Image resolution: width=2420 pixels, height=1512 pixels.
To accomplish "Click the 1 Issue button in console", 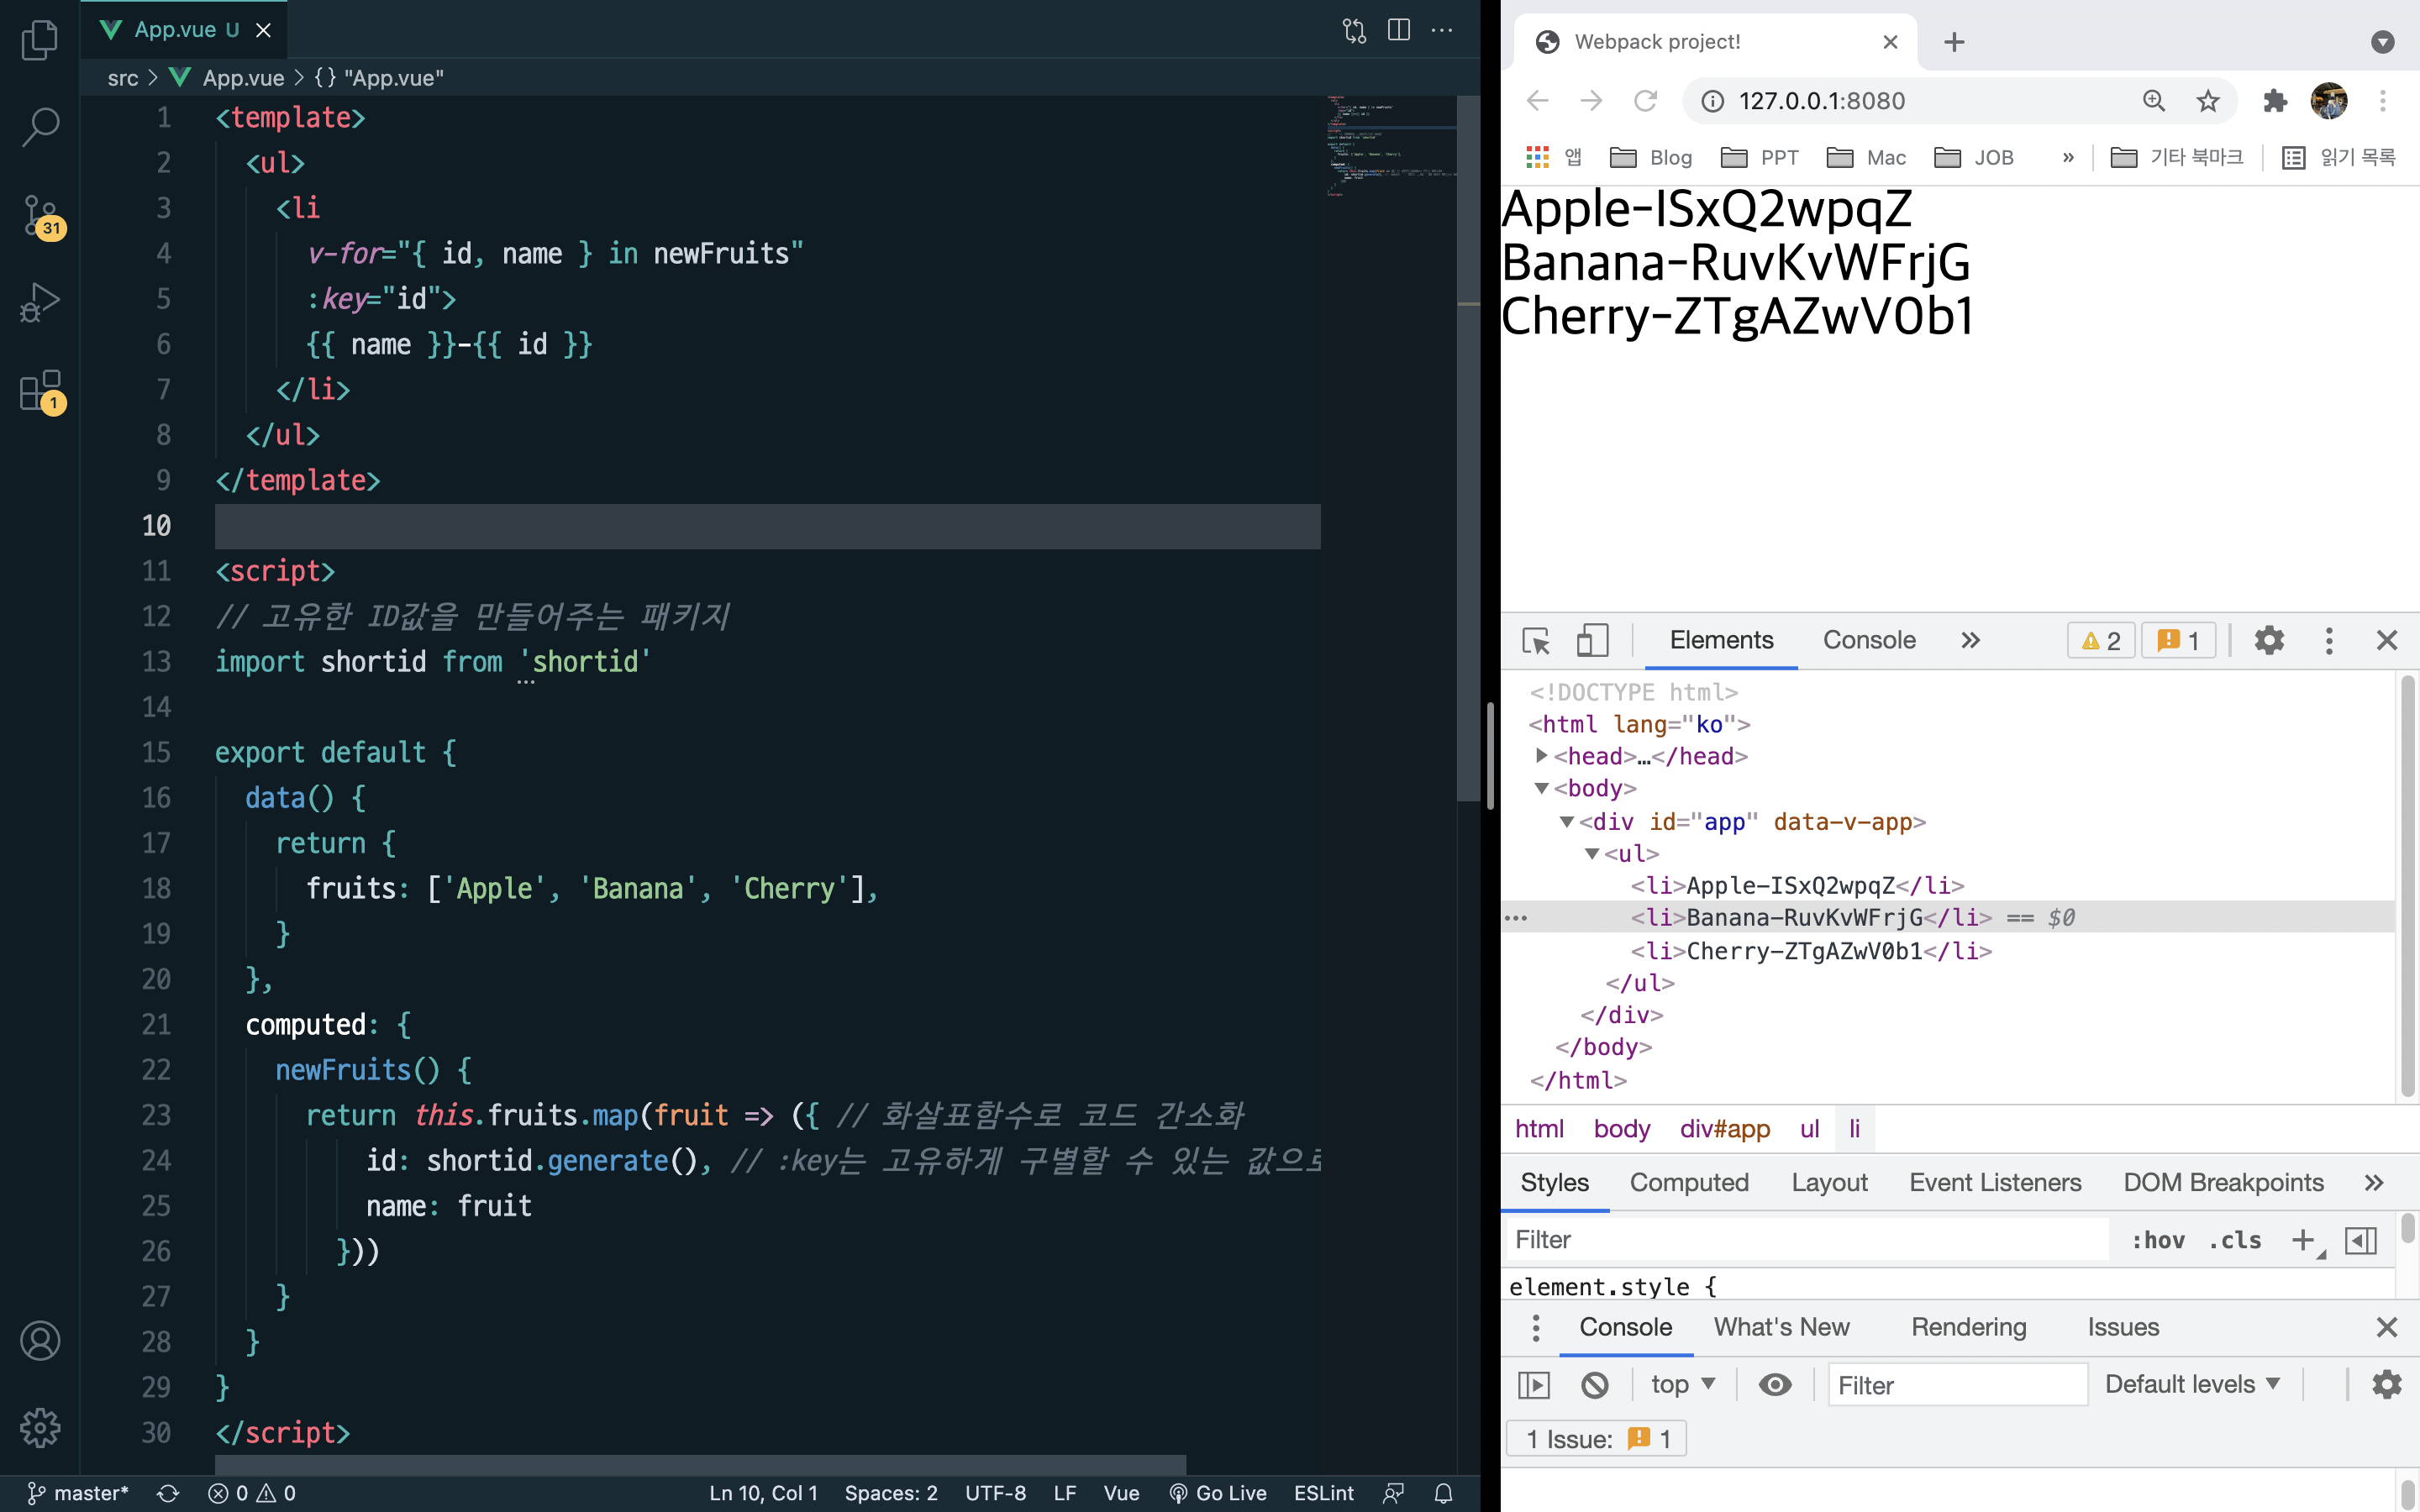I will click(1597, 1439).
